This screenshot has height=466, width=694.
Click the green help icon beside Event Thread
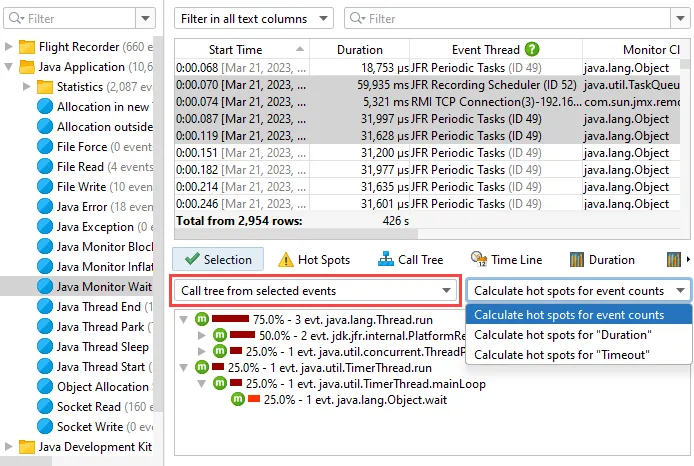532,49
